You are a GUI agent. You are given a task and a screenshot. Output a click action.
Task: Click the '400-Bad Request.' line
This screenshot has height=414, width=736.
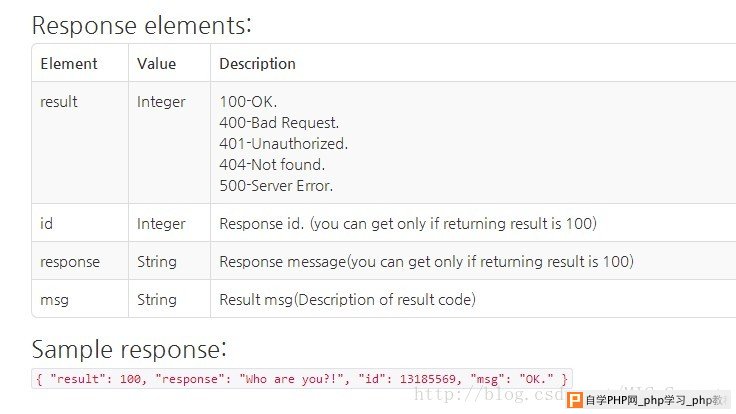coord(279,123)
